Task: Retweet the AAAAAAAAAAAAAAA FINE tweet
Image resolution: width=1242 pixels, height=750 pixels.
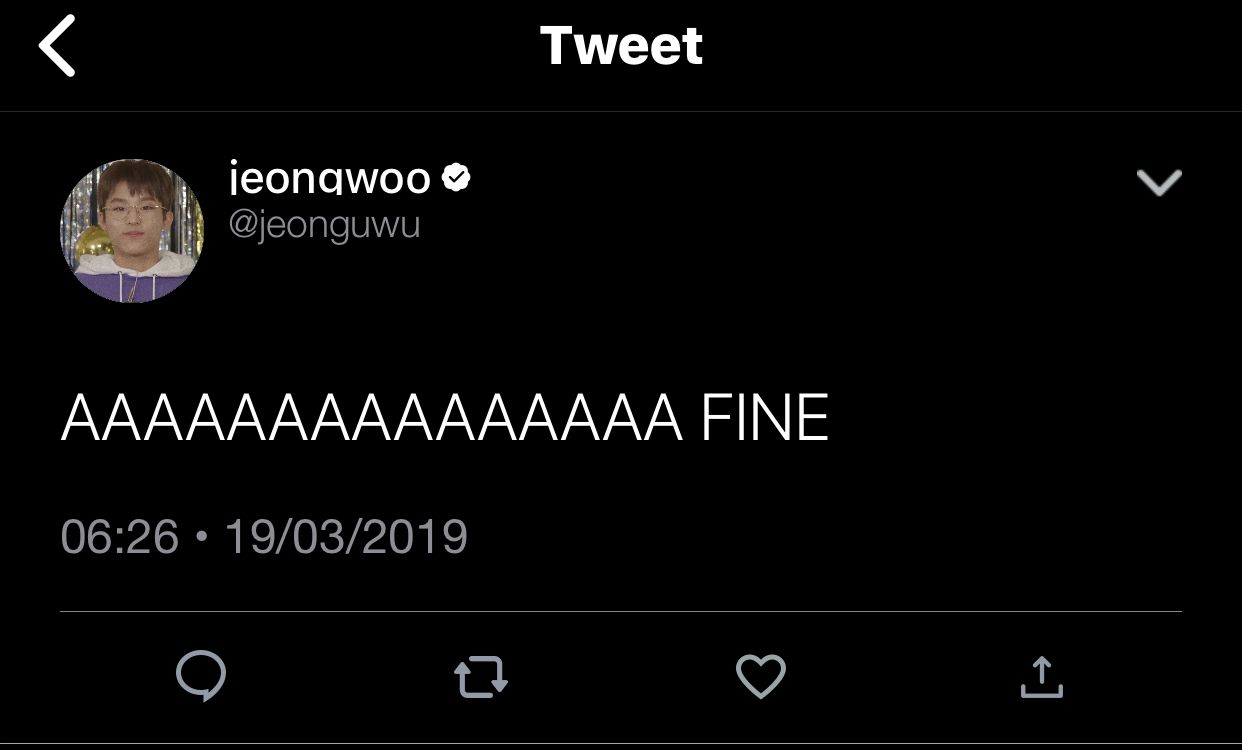Action: pyautogui.click(x=481, y=677)
